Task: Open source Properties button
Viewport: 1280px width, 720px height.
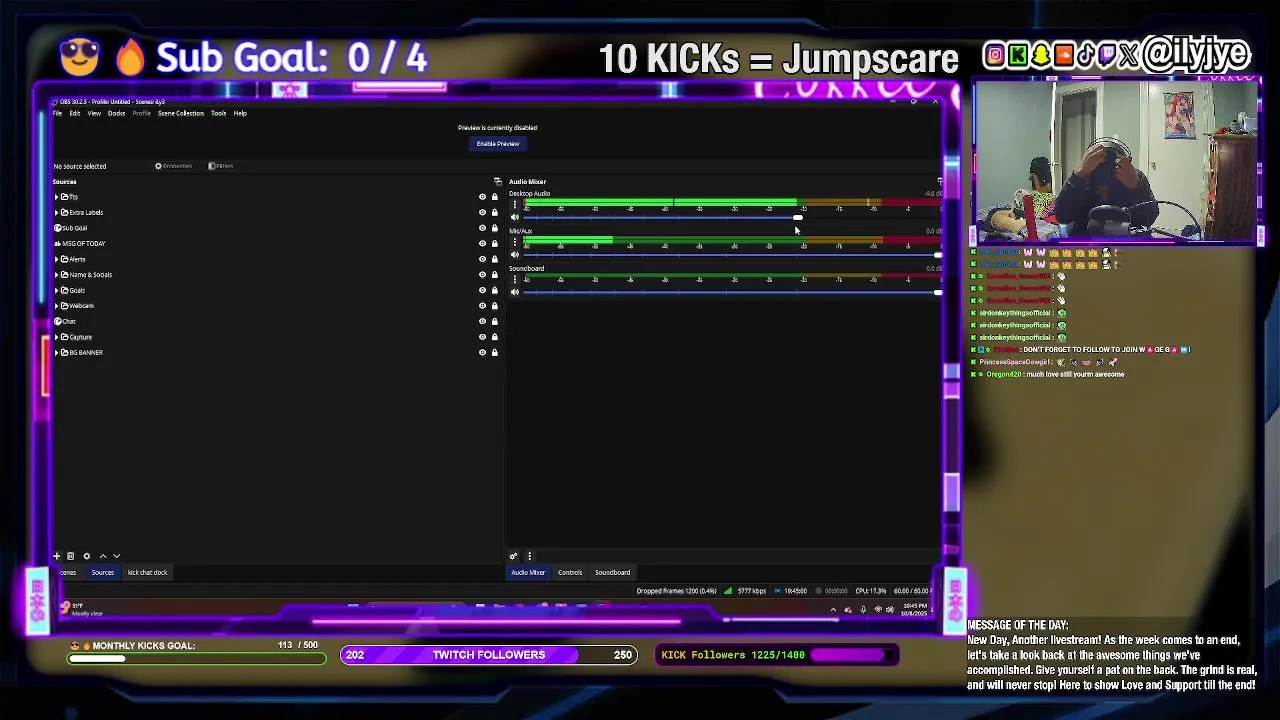Action: click(173, 166)
